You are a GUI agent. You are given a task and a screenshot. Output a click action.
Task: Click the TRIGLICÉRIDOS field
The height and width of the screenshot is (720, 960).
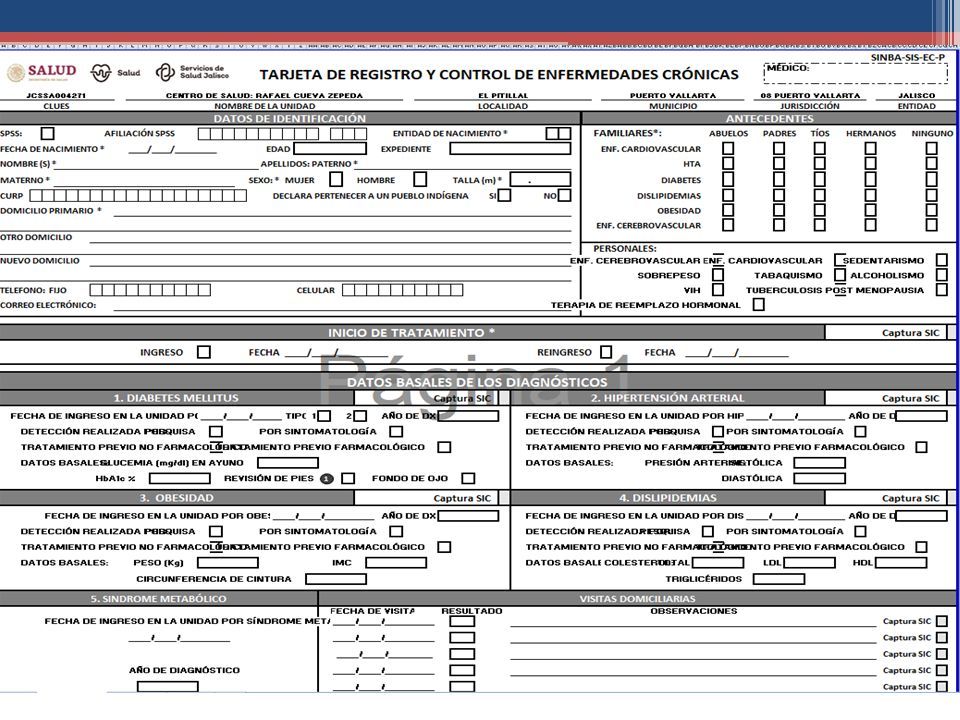[779, 579]
